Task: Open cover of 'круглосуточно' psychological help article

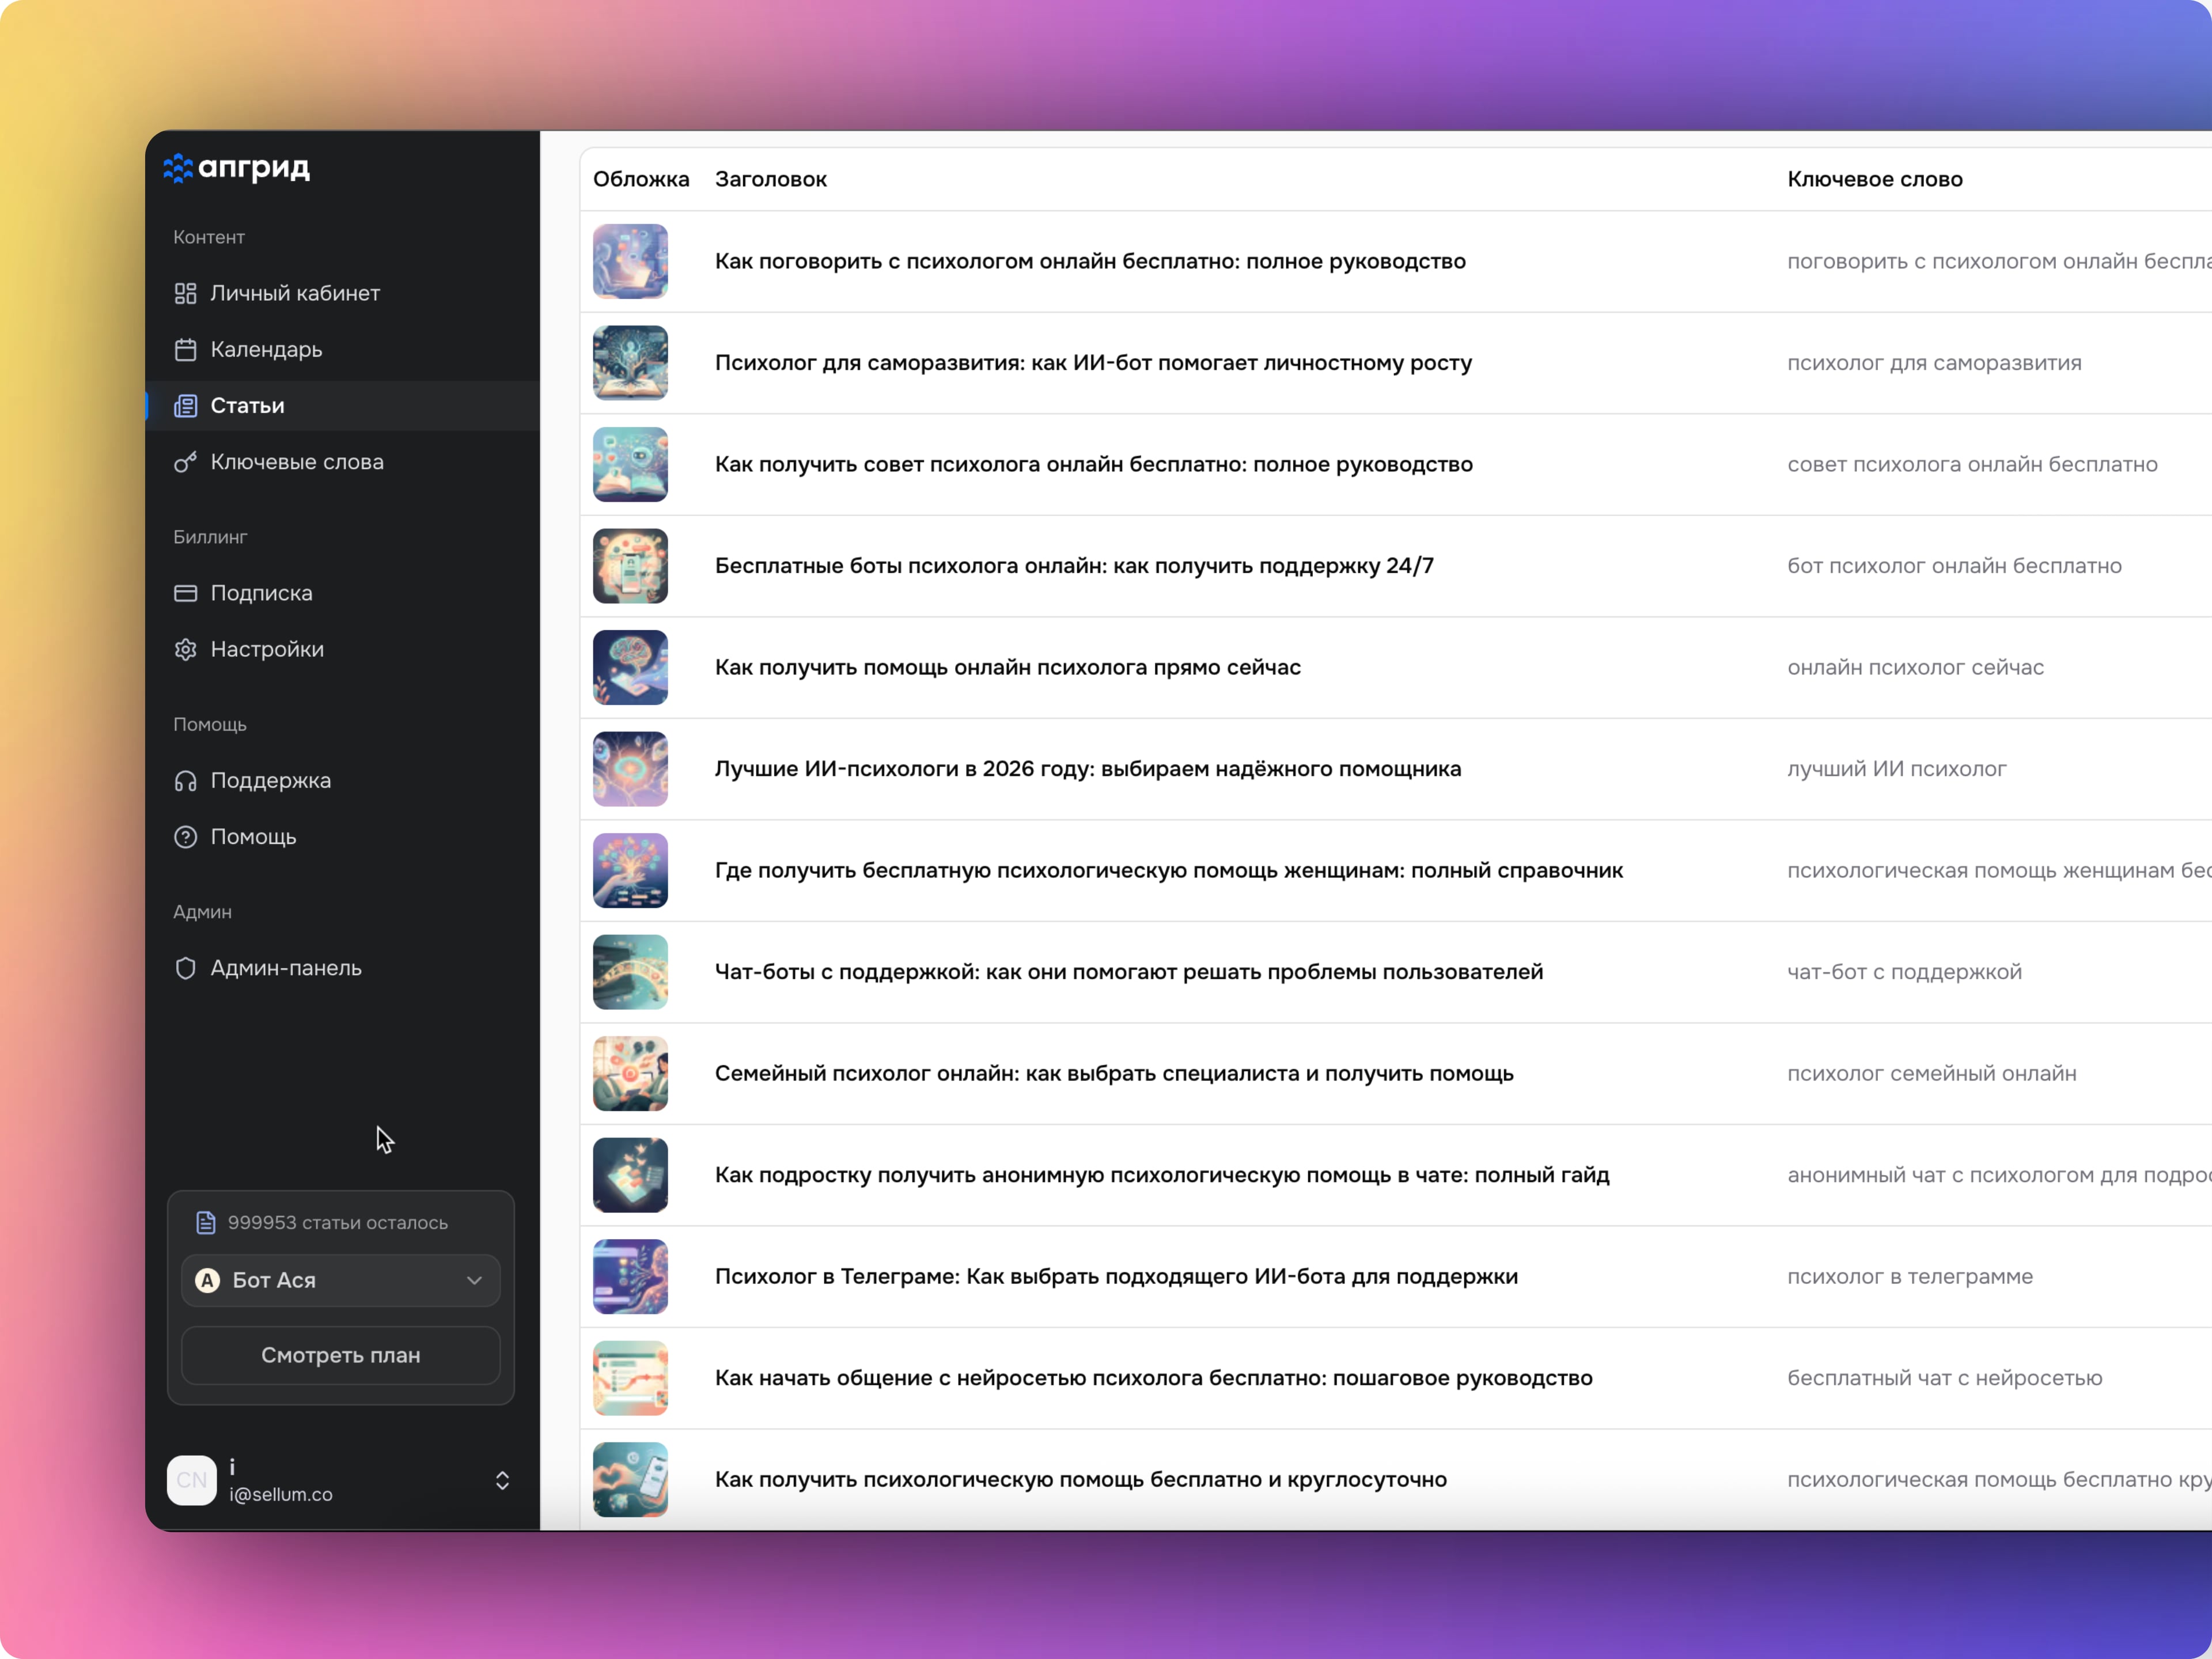Action: (630, 1479)
